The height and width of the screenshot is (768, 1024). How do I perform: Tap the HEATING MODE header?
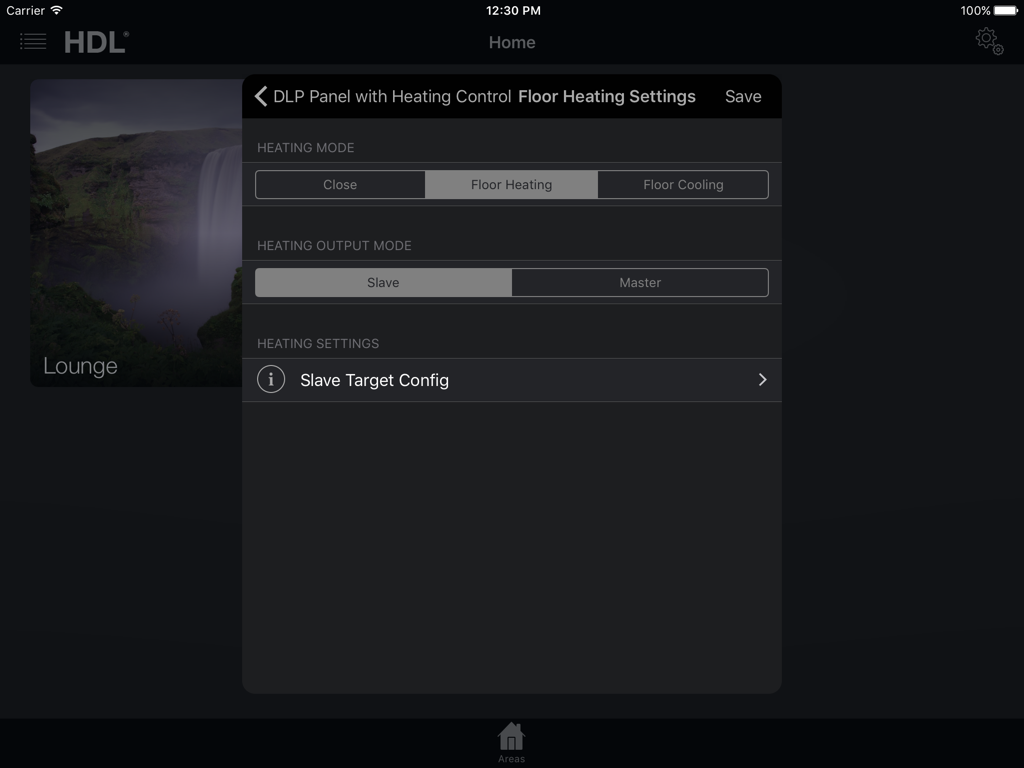[306, 148]
